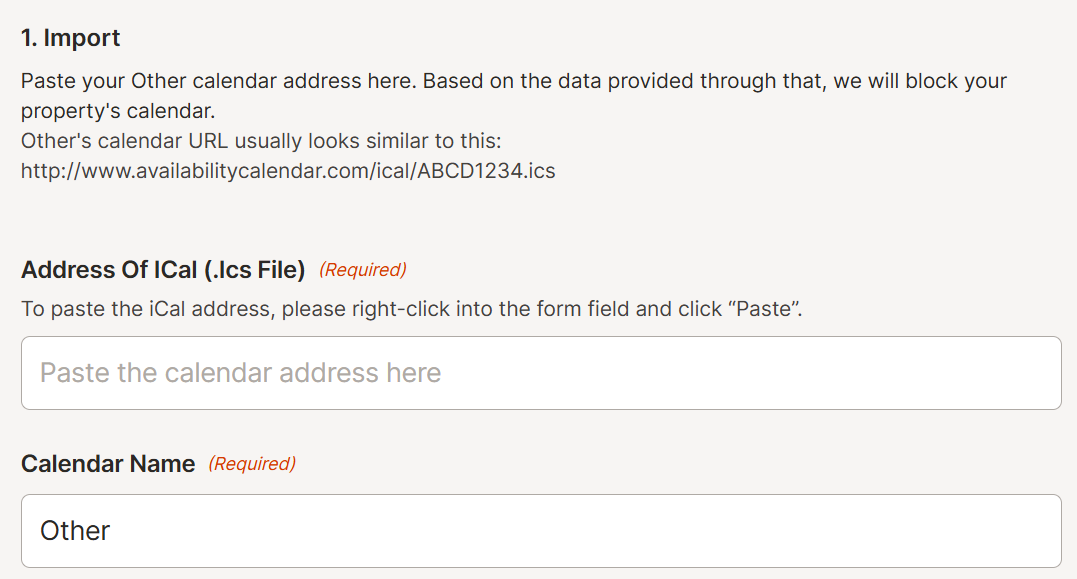Click the right-click paste instruction text
1077x579 pixels.
click(411, 309)
